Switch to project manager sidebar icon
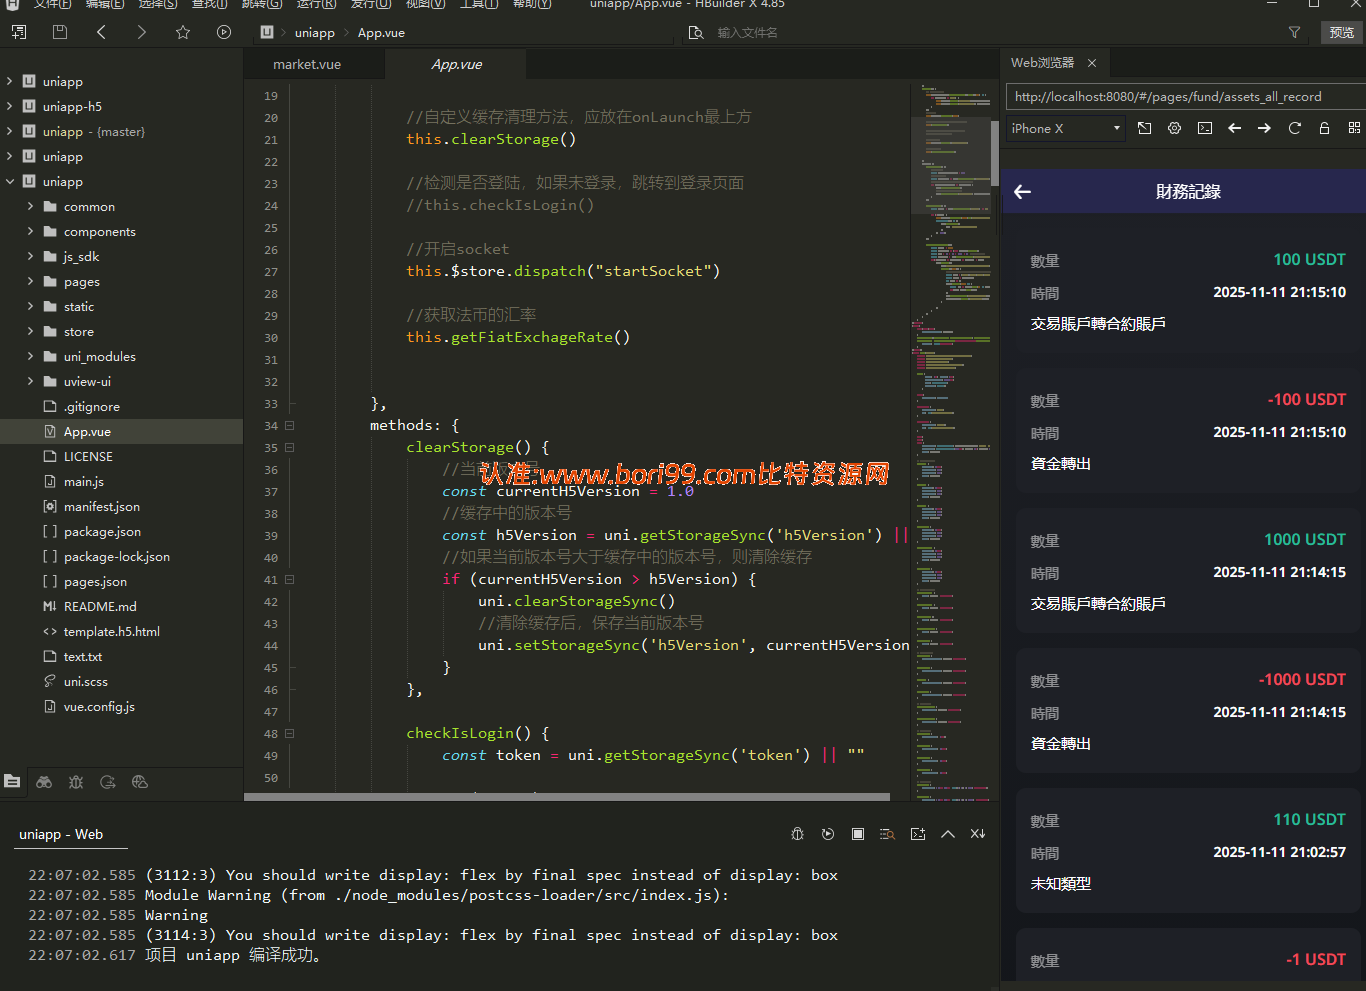1366x991 pixels. (x=12, y=782)
